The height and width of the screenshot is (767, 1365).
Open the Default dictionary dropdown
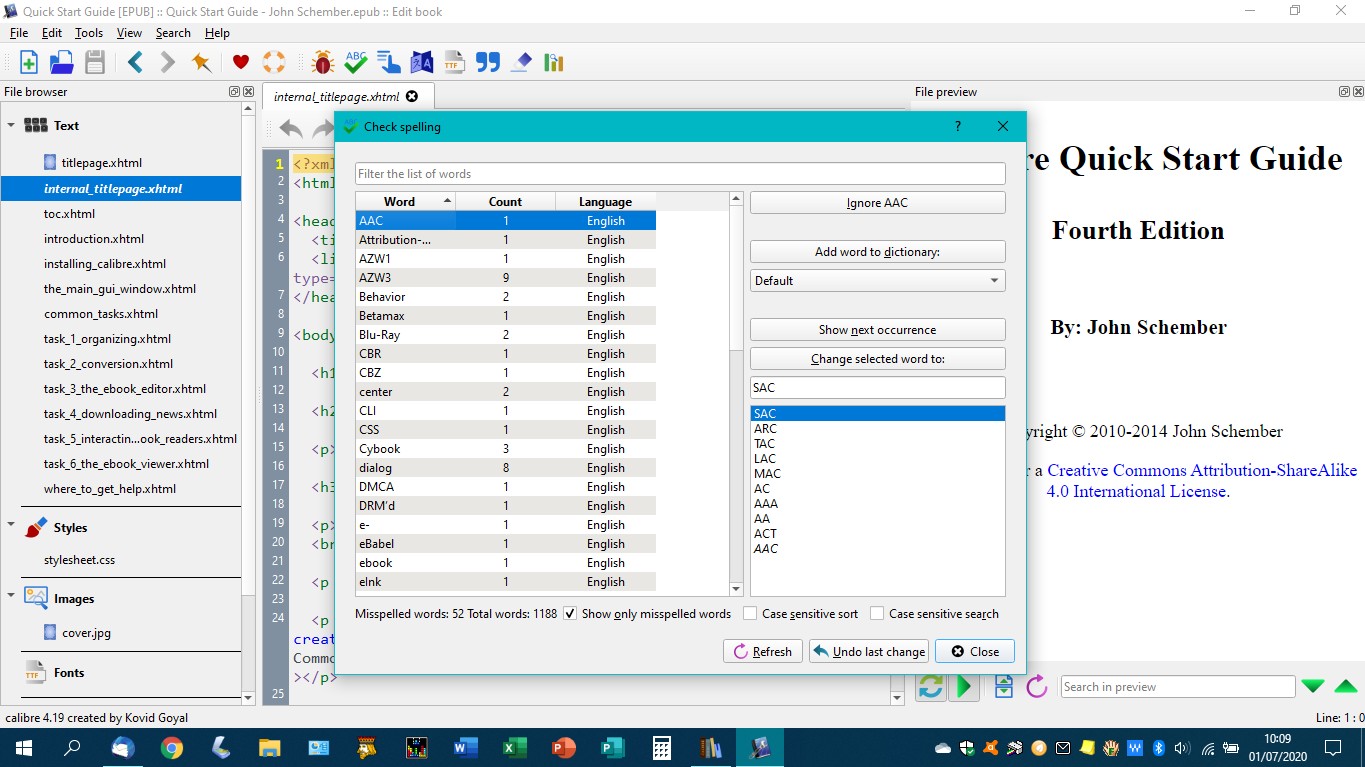click(x=877, y=281)
